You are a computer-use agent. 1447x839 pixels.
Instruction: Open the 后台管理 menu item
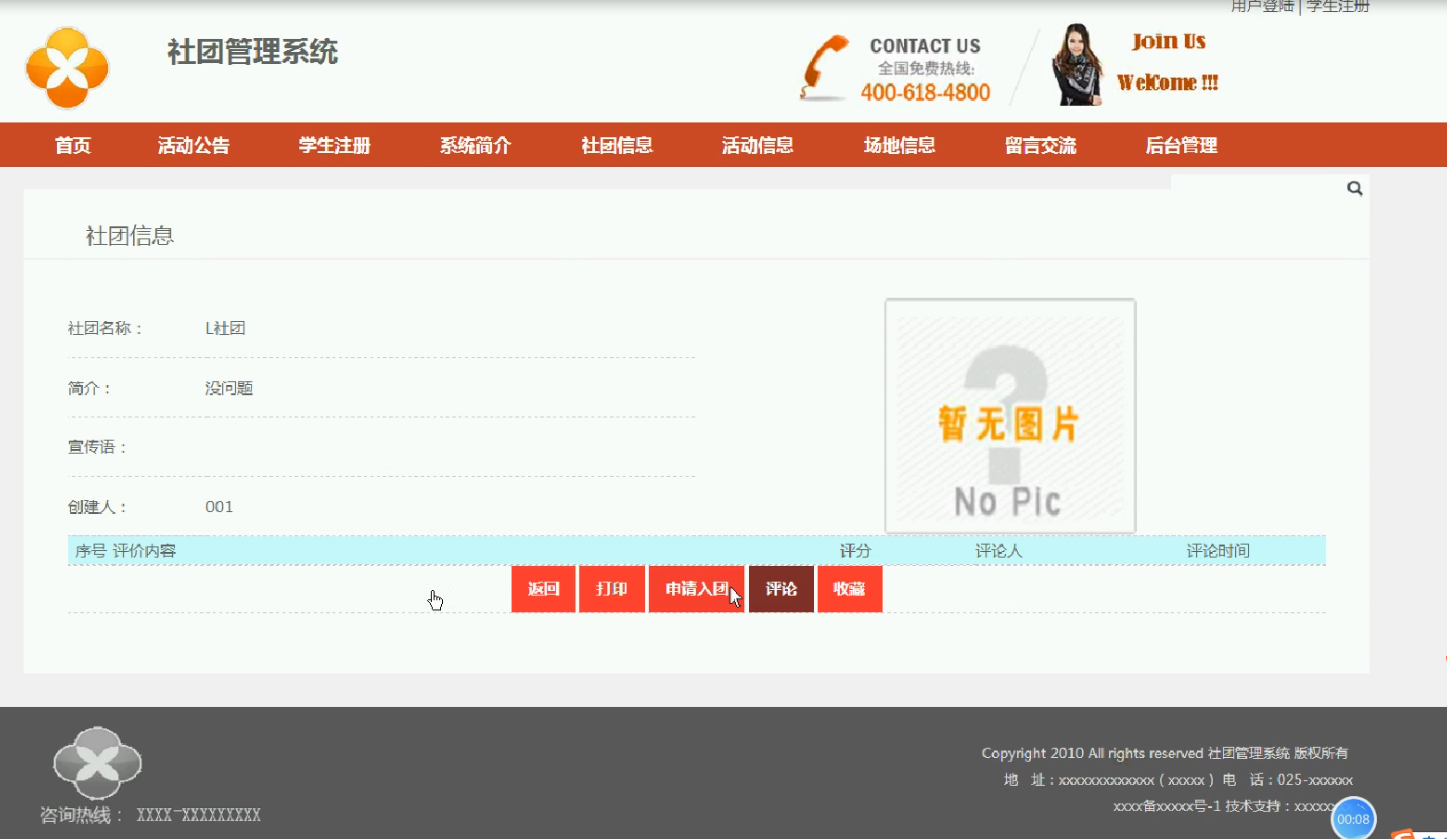(1182, 145)
